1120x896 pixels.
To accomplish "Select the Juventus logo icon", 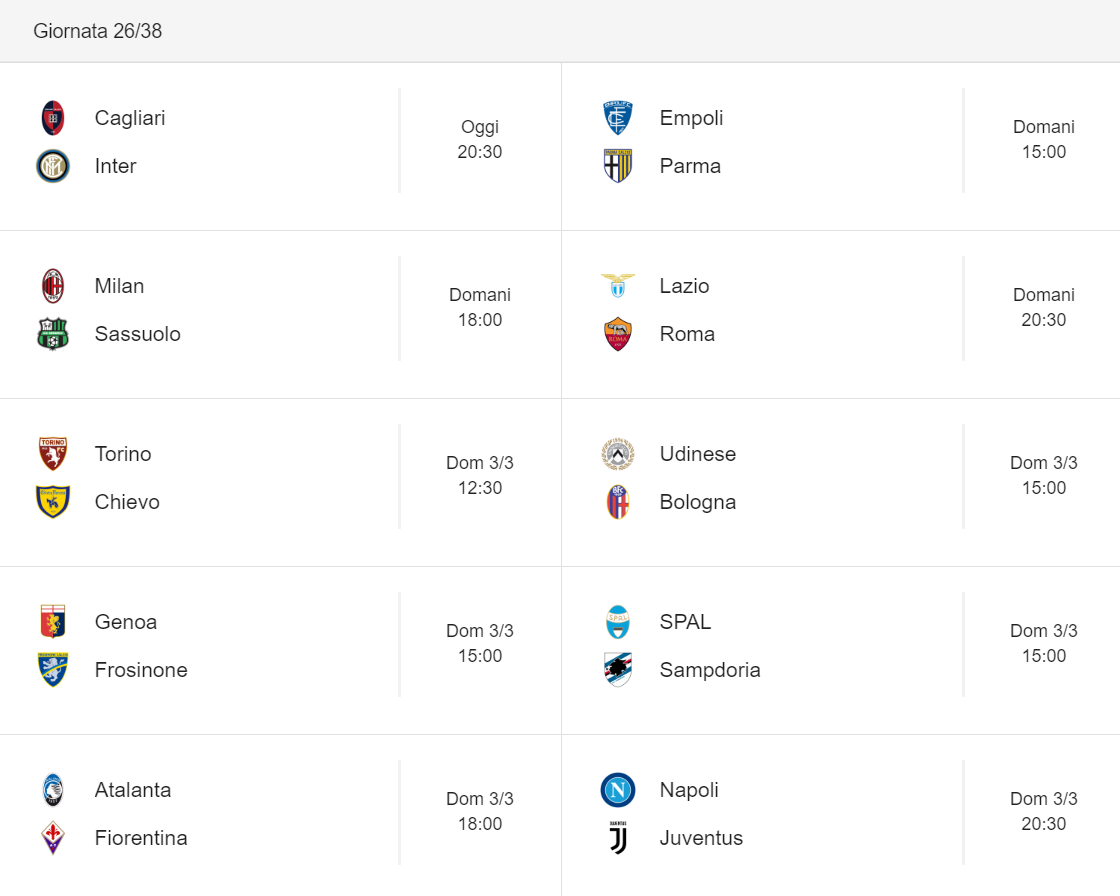I will (x=618, y=837).
